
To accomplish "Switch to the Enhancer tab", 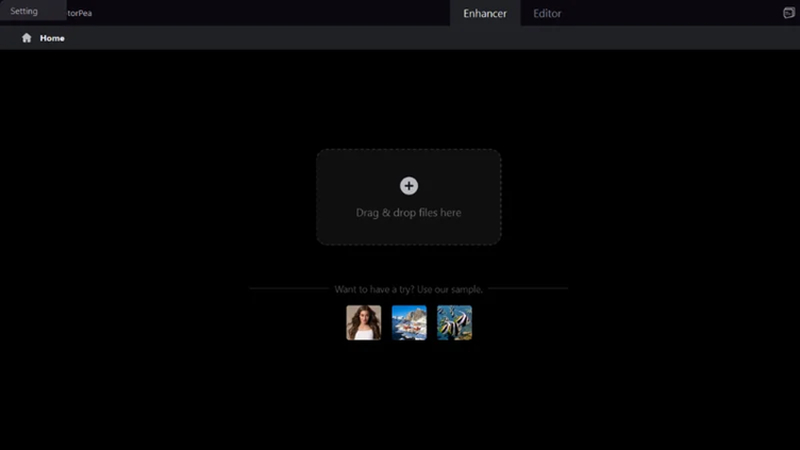I will 485,13.
